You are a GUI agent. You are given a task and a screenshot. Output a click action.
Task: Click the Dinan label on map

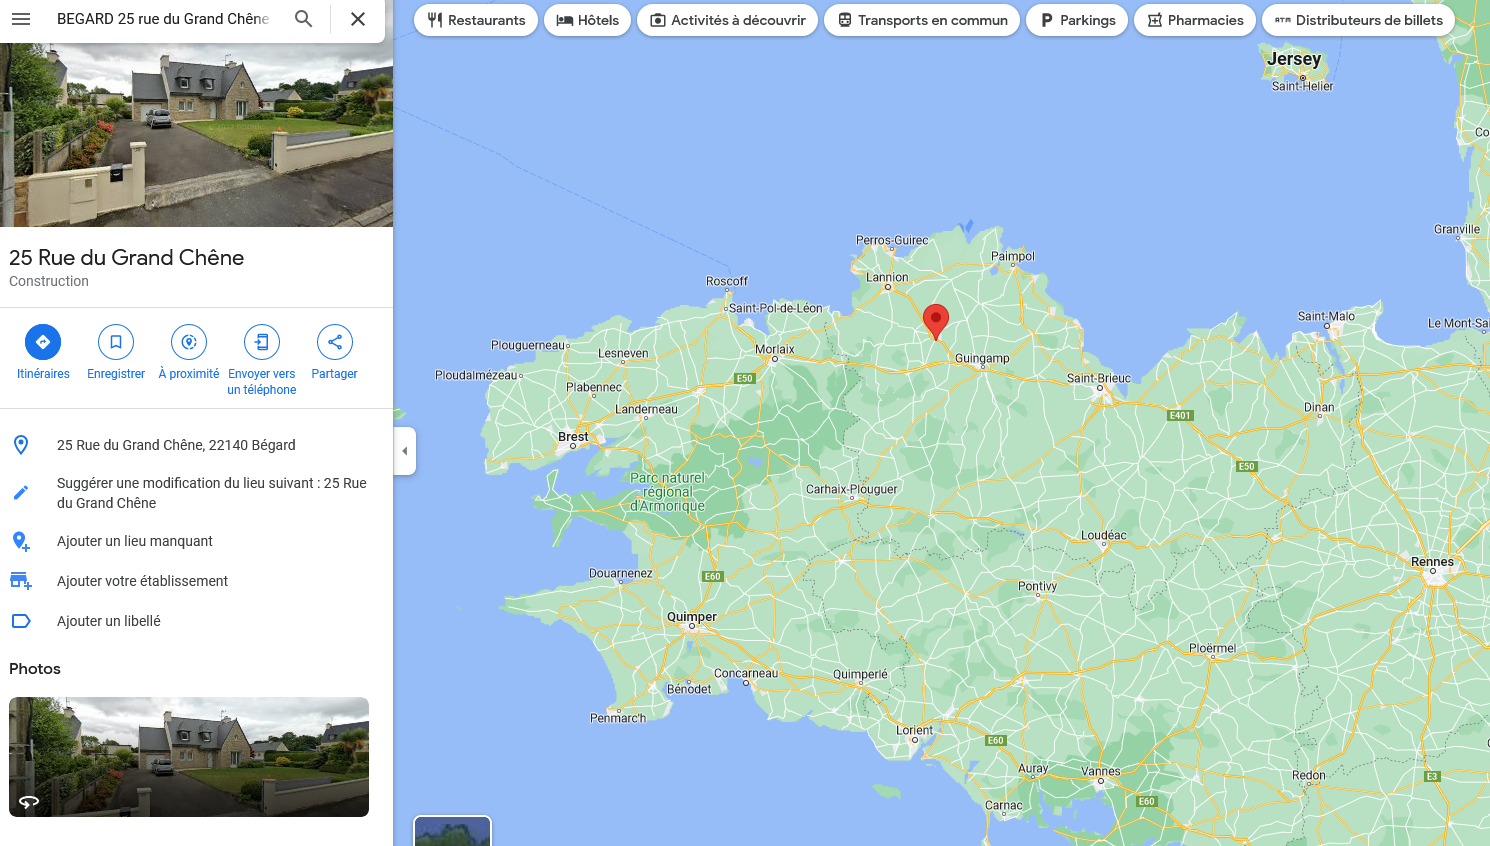[x=1319, y=407]
